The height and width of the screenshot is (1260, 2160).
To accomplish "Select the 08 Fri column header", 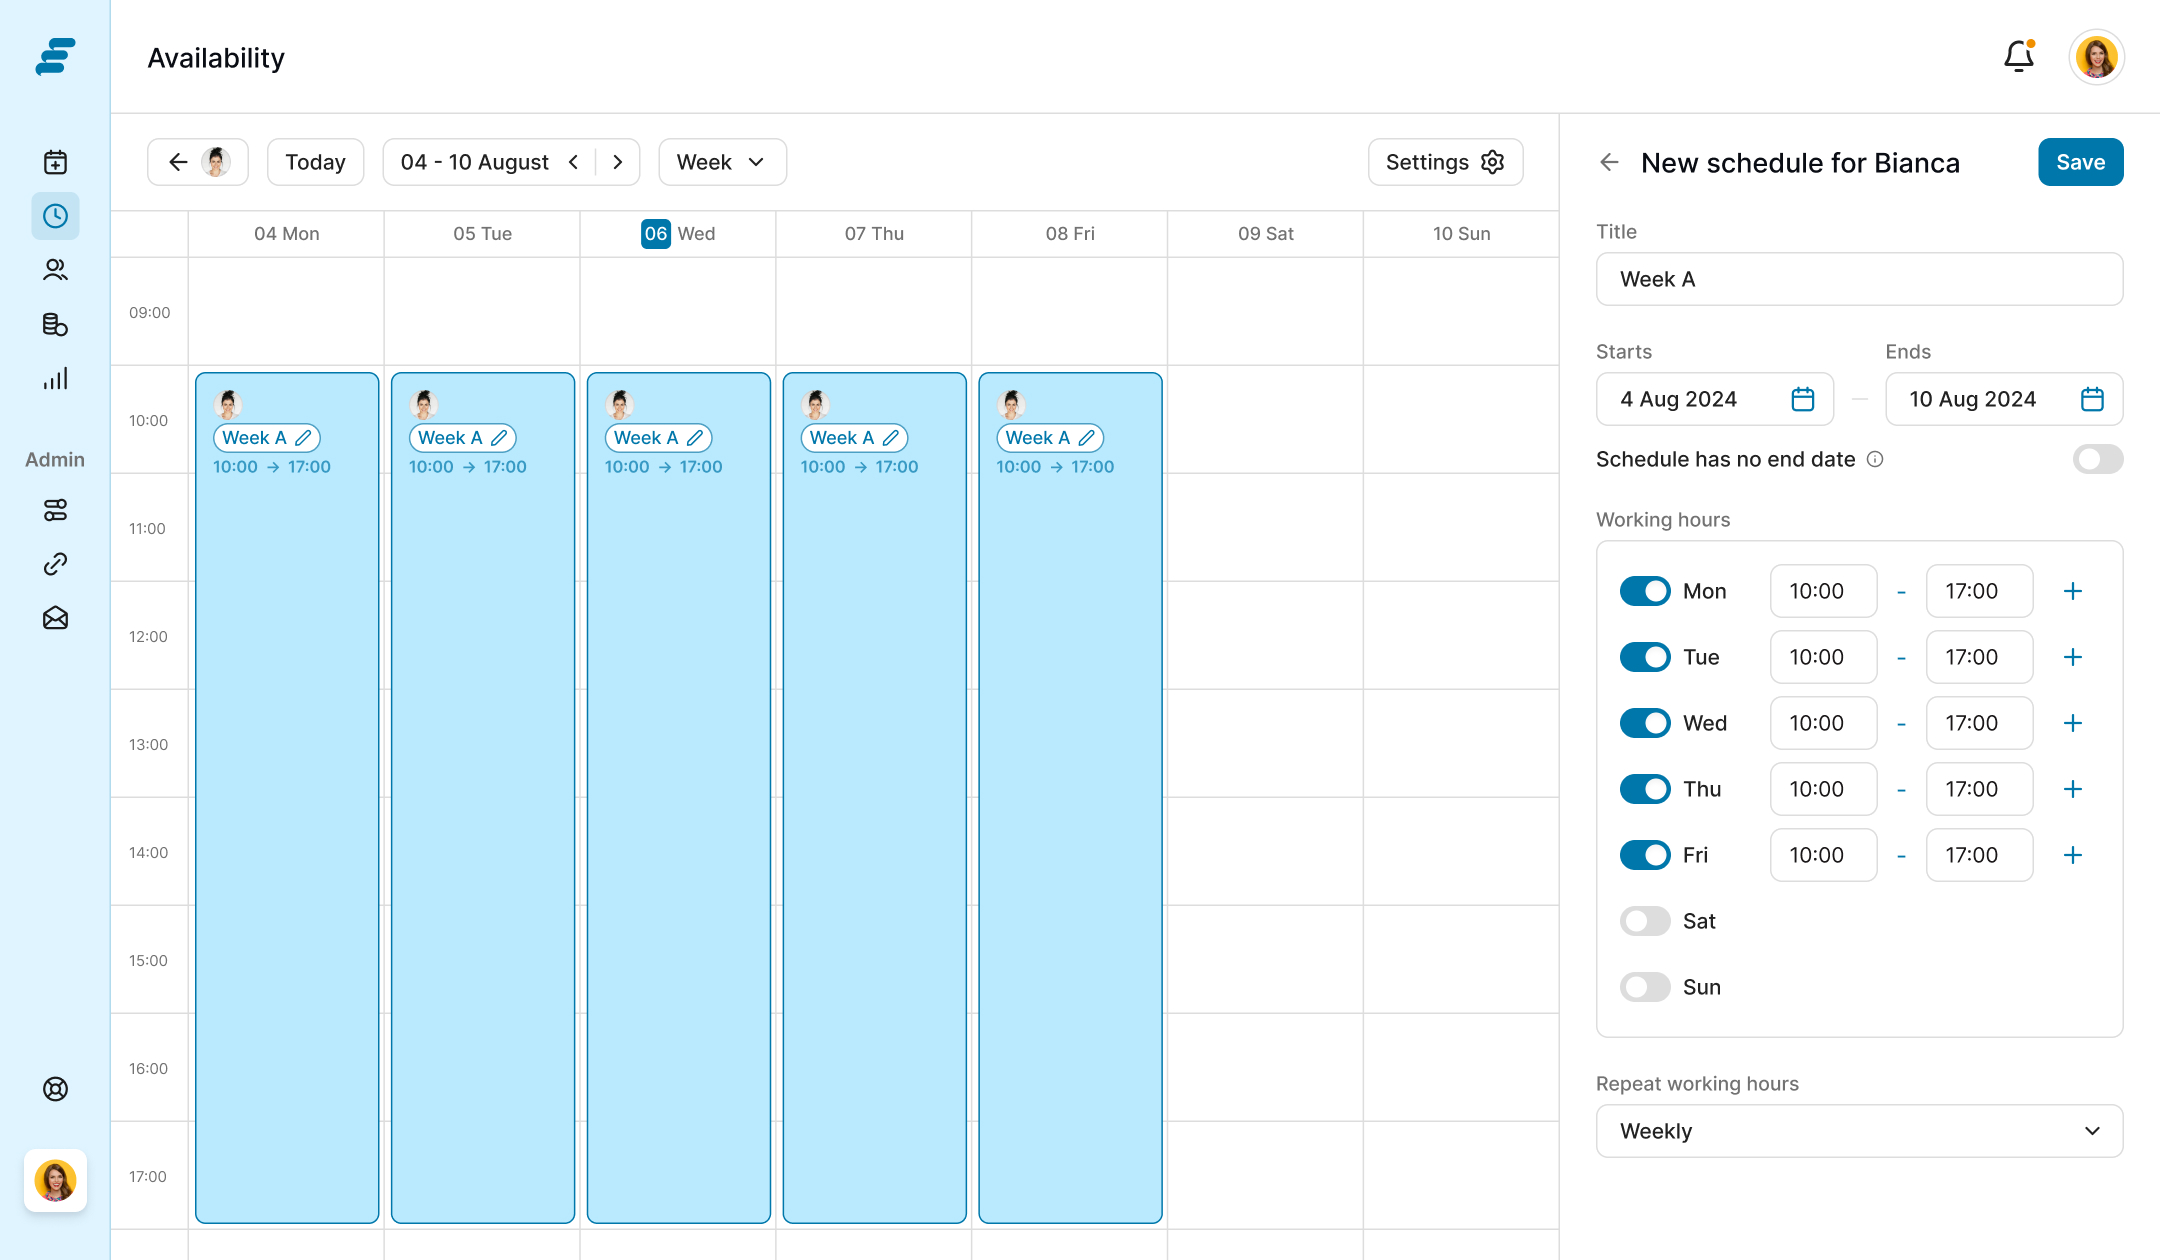I will click(x=1070, y=234).
